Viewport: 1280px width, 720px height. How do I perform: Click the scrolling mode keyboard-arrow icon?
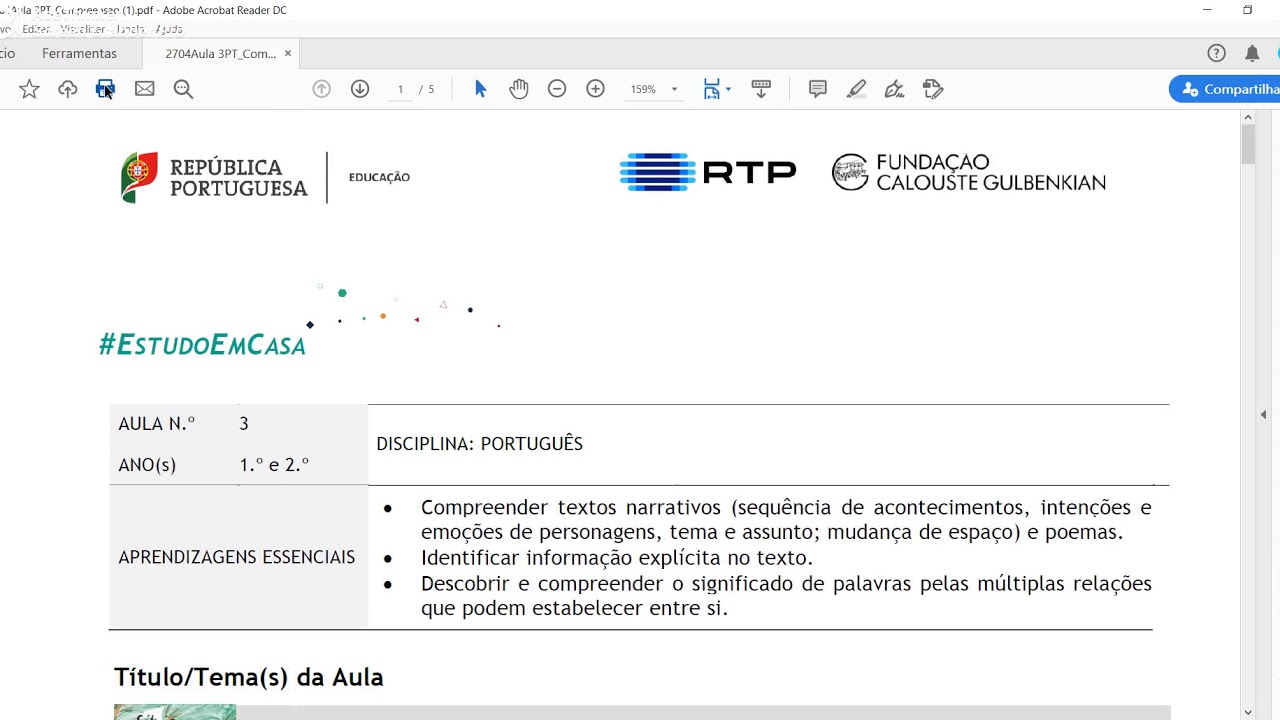pos(760,89)
